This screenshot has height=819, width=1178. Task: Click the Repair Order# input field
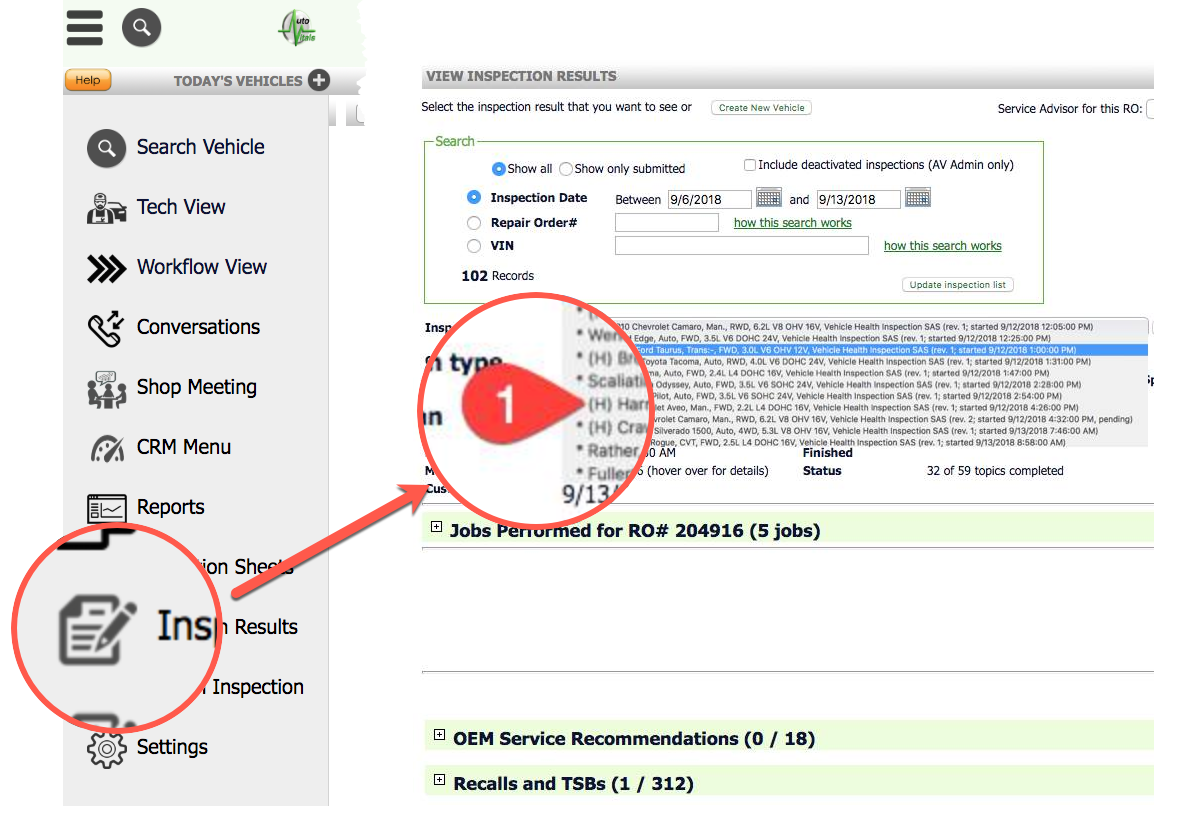tap(666, 223)
